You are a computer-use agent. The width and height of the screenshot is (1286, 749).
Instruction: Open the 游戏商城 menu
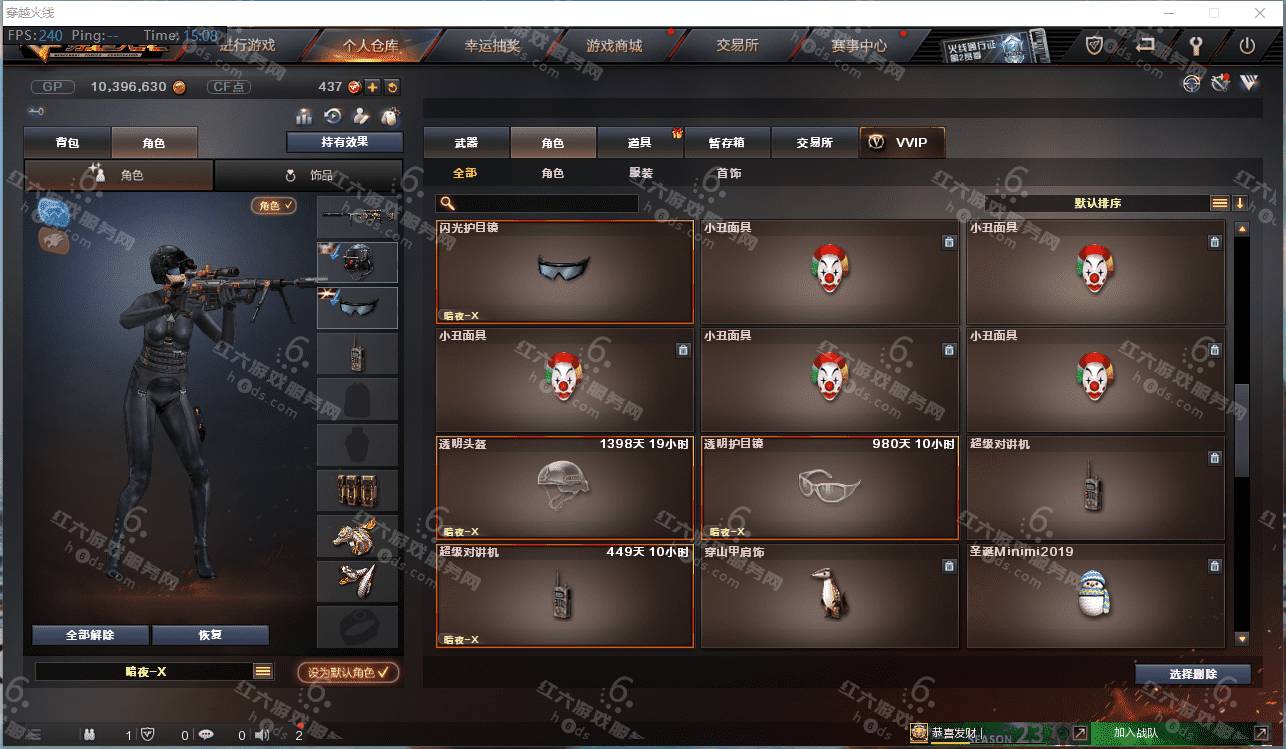(x=614, y=45)
